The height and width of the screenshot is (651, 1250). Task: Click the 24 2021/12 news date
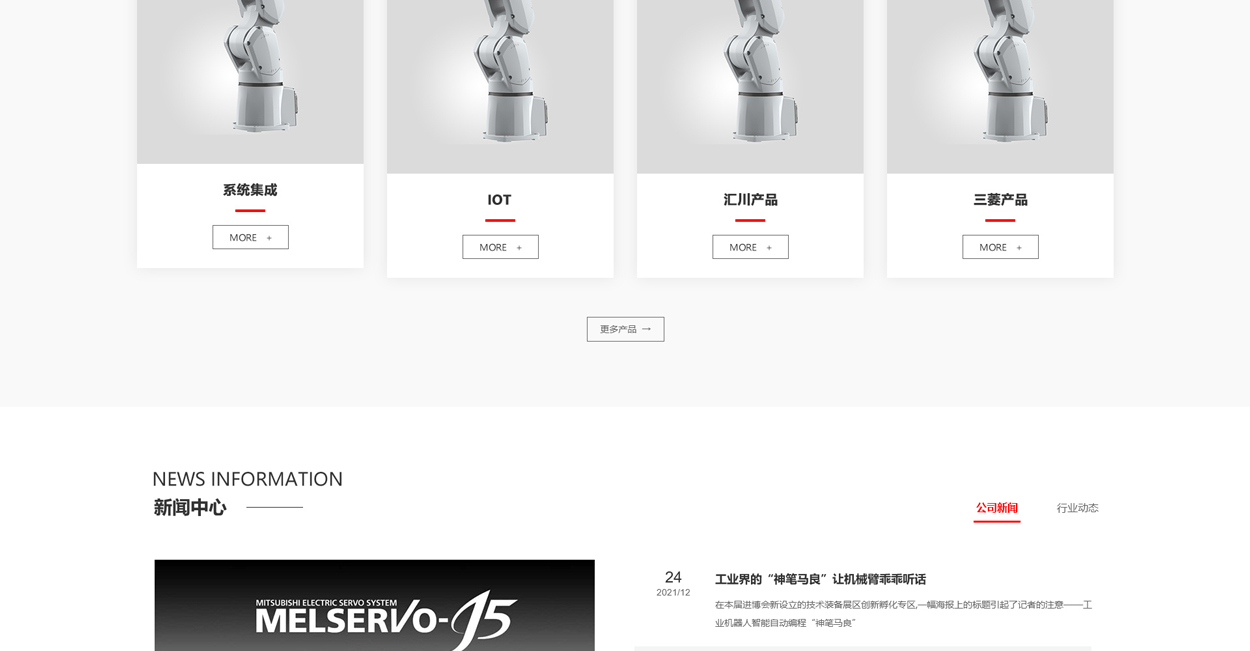point(673,584)
